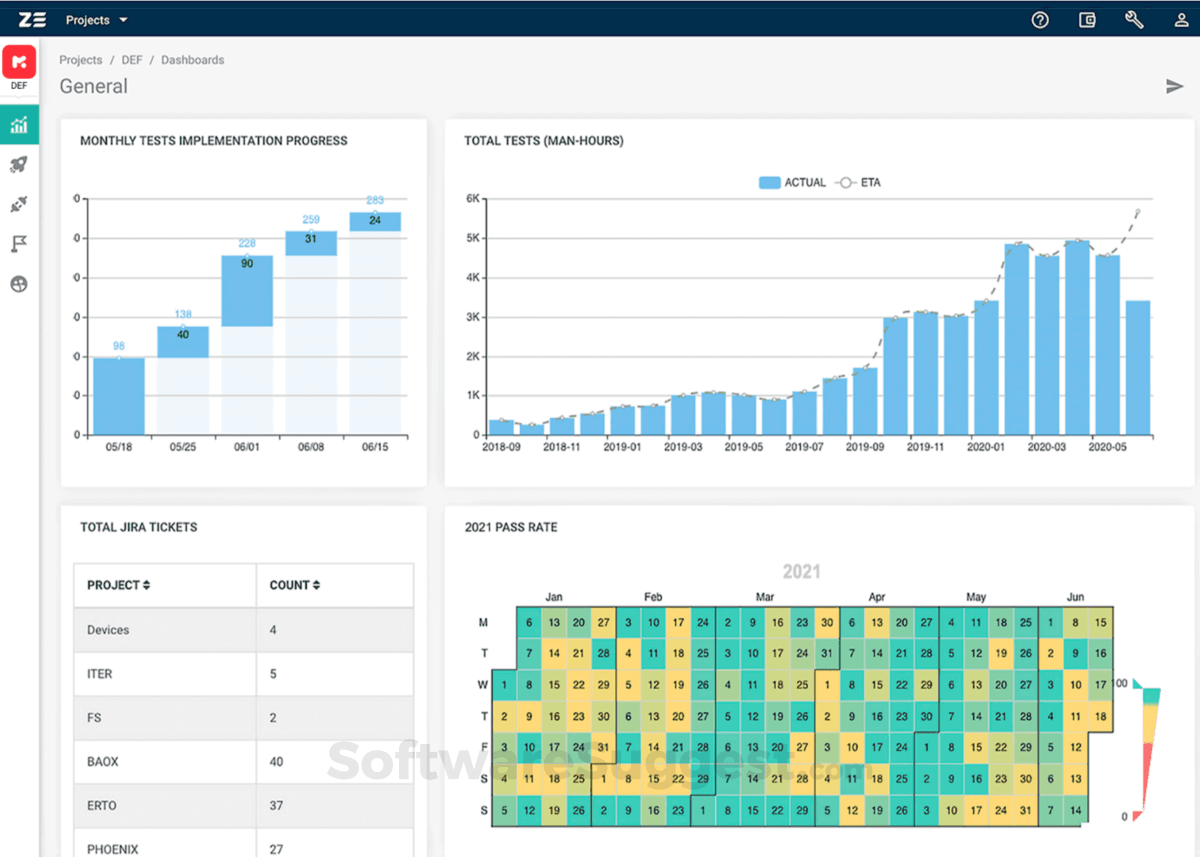Image resolution: width=1200 pixels, height=859 pixels.
Task: Open the rocket launches icon in sidebar
Action: point(19,165)
